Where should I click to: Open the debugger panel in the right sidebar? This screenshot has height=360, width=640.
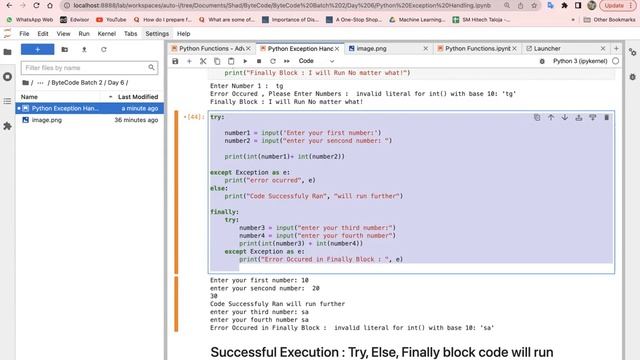click(632, 77)
